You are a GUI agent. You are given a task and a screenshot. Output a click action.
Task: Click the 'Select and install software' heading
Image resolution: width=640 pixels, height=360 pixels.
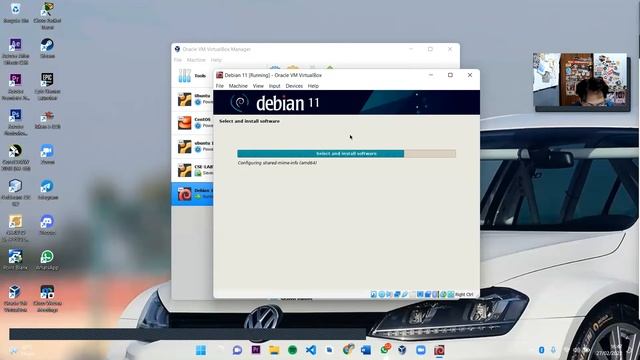click(249, 121)
